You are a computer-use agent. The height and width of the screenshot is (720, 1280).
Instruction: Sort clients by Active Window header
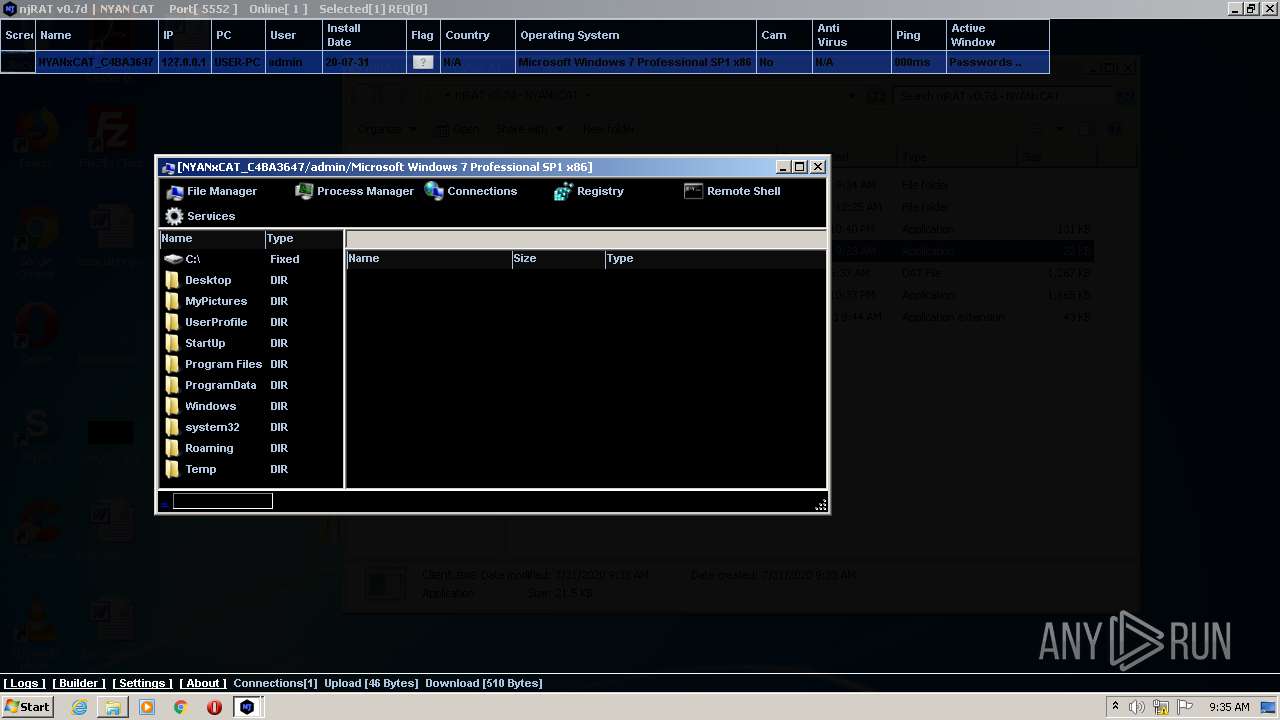pos(997,35)
